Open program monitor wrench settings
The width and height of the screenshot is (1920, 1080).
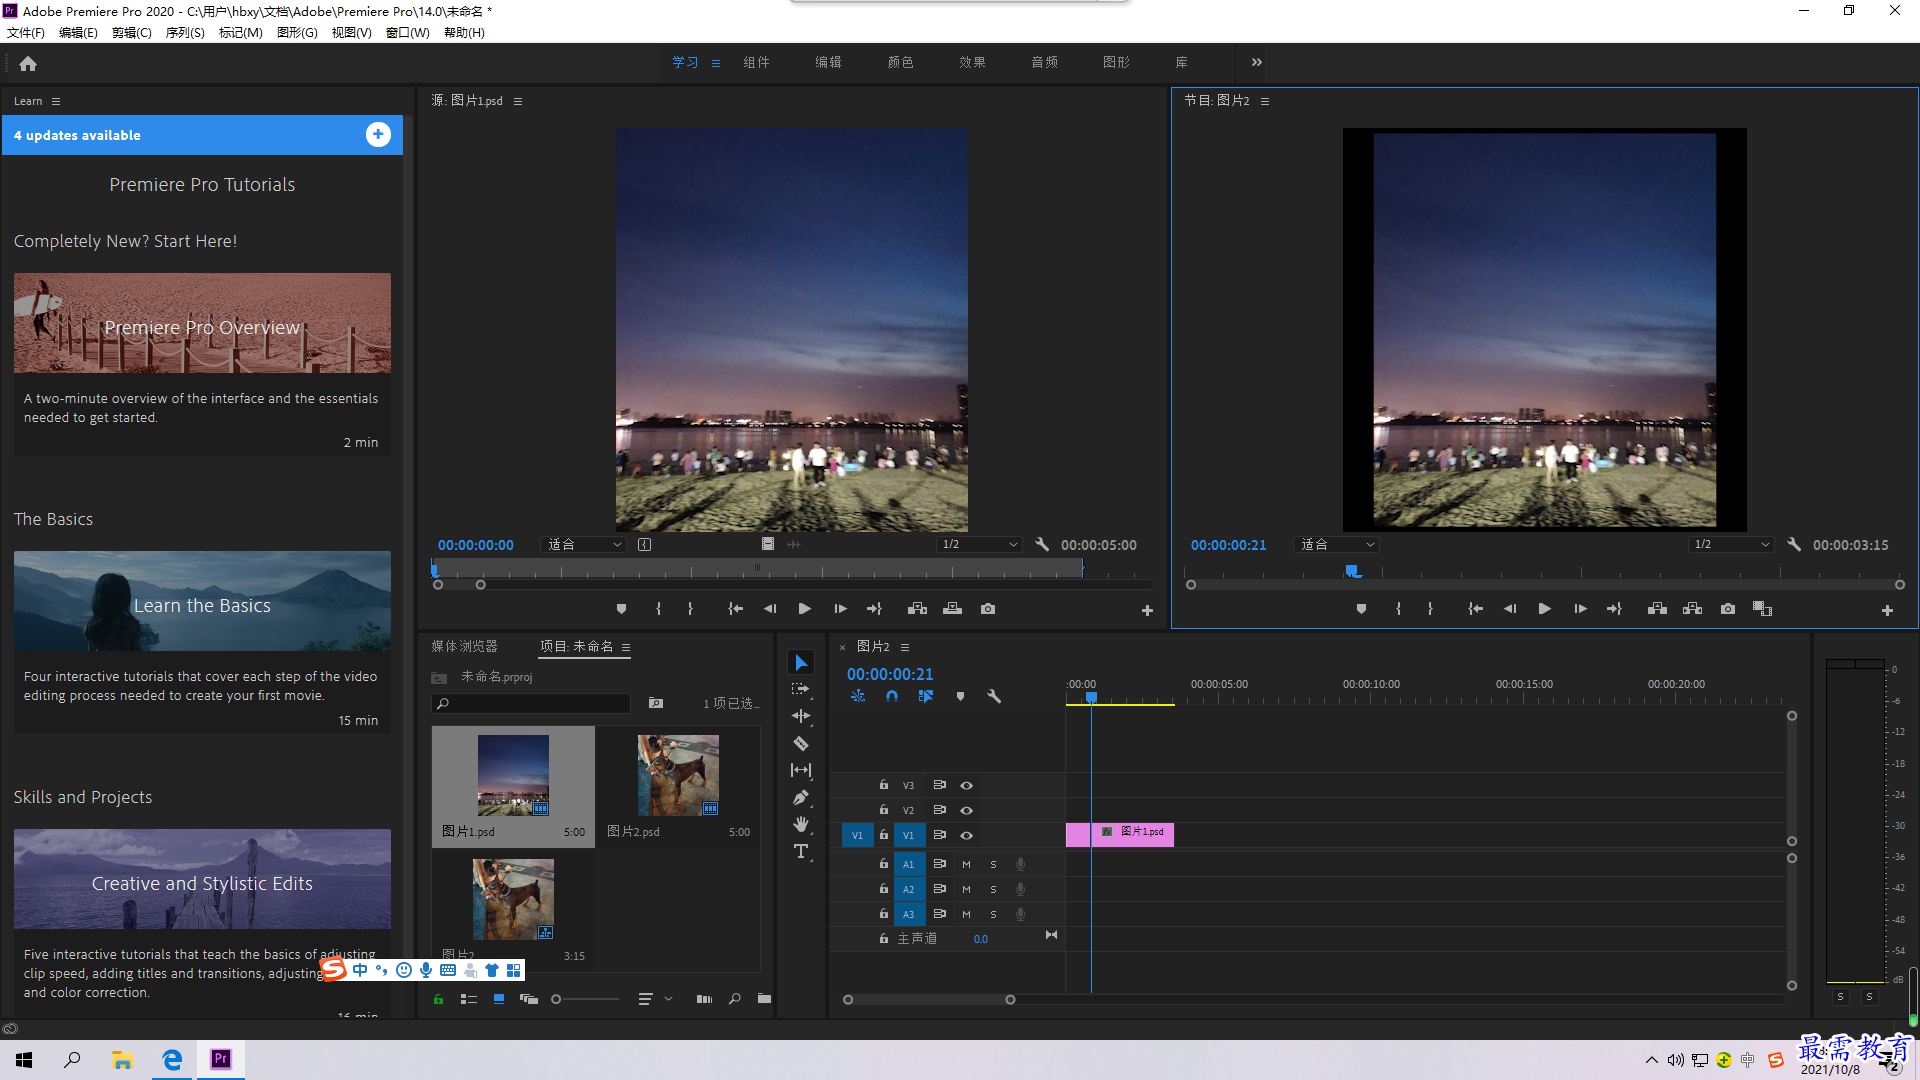coord(1794,545)
